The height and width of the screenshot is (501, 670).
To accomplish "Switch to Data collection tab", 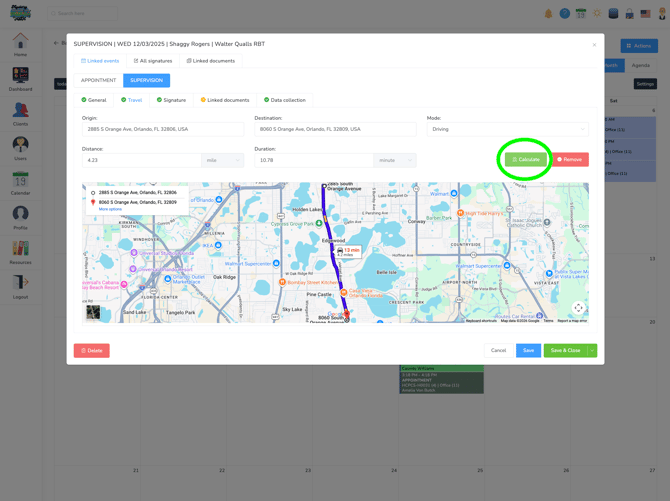I will [x=285, y=100].
